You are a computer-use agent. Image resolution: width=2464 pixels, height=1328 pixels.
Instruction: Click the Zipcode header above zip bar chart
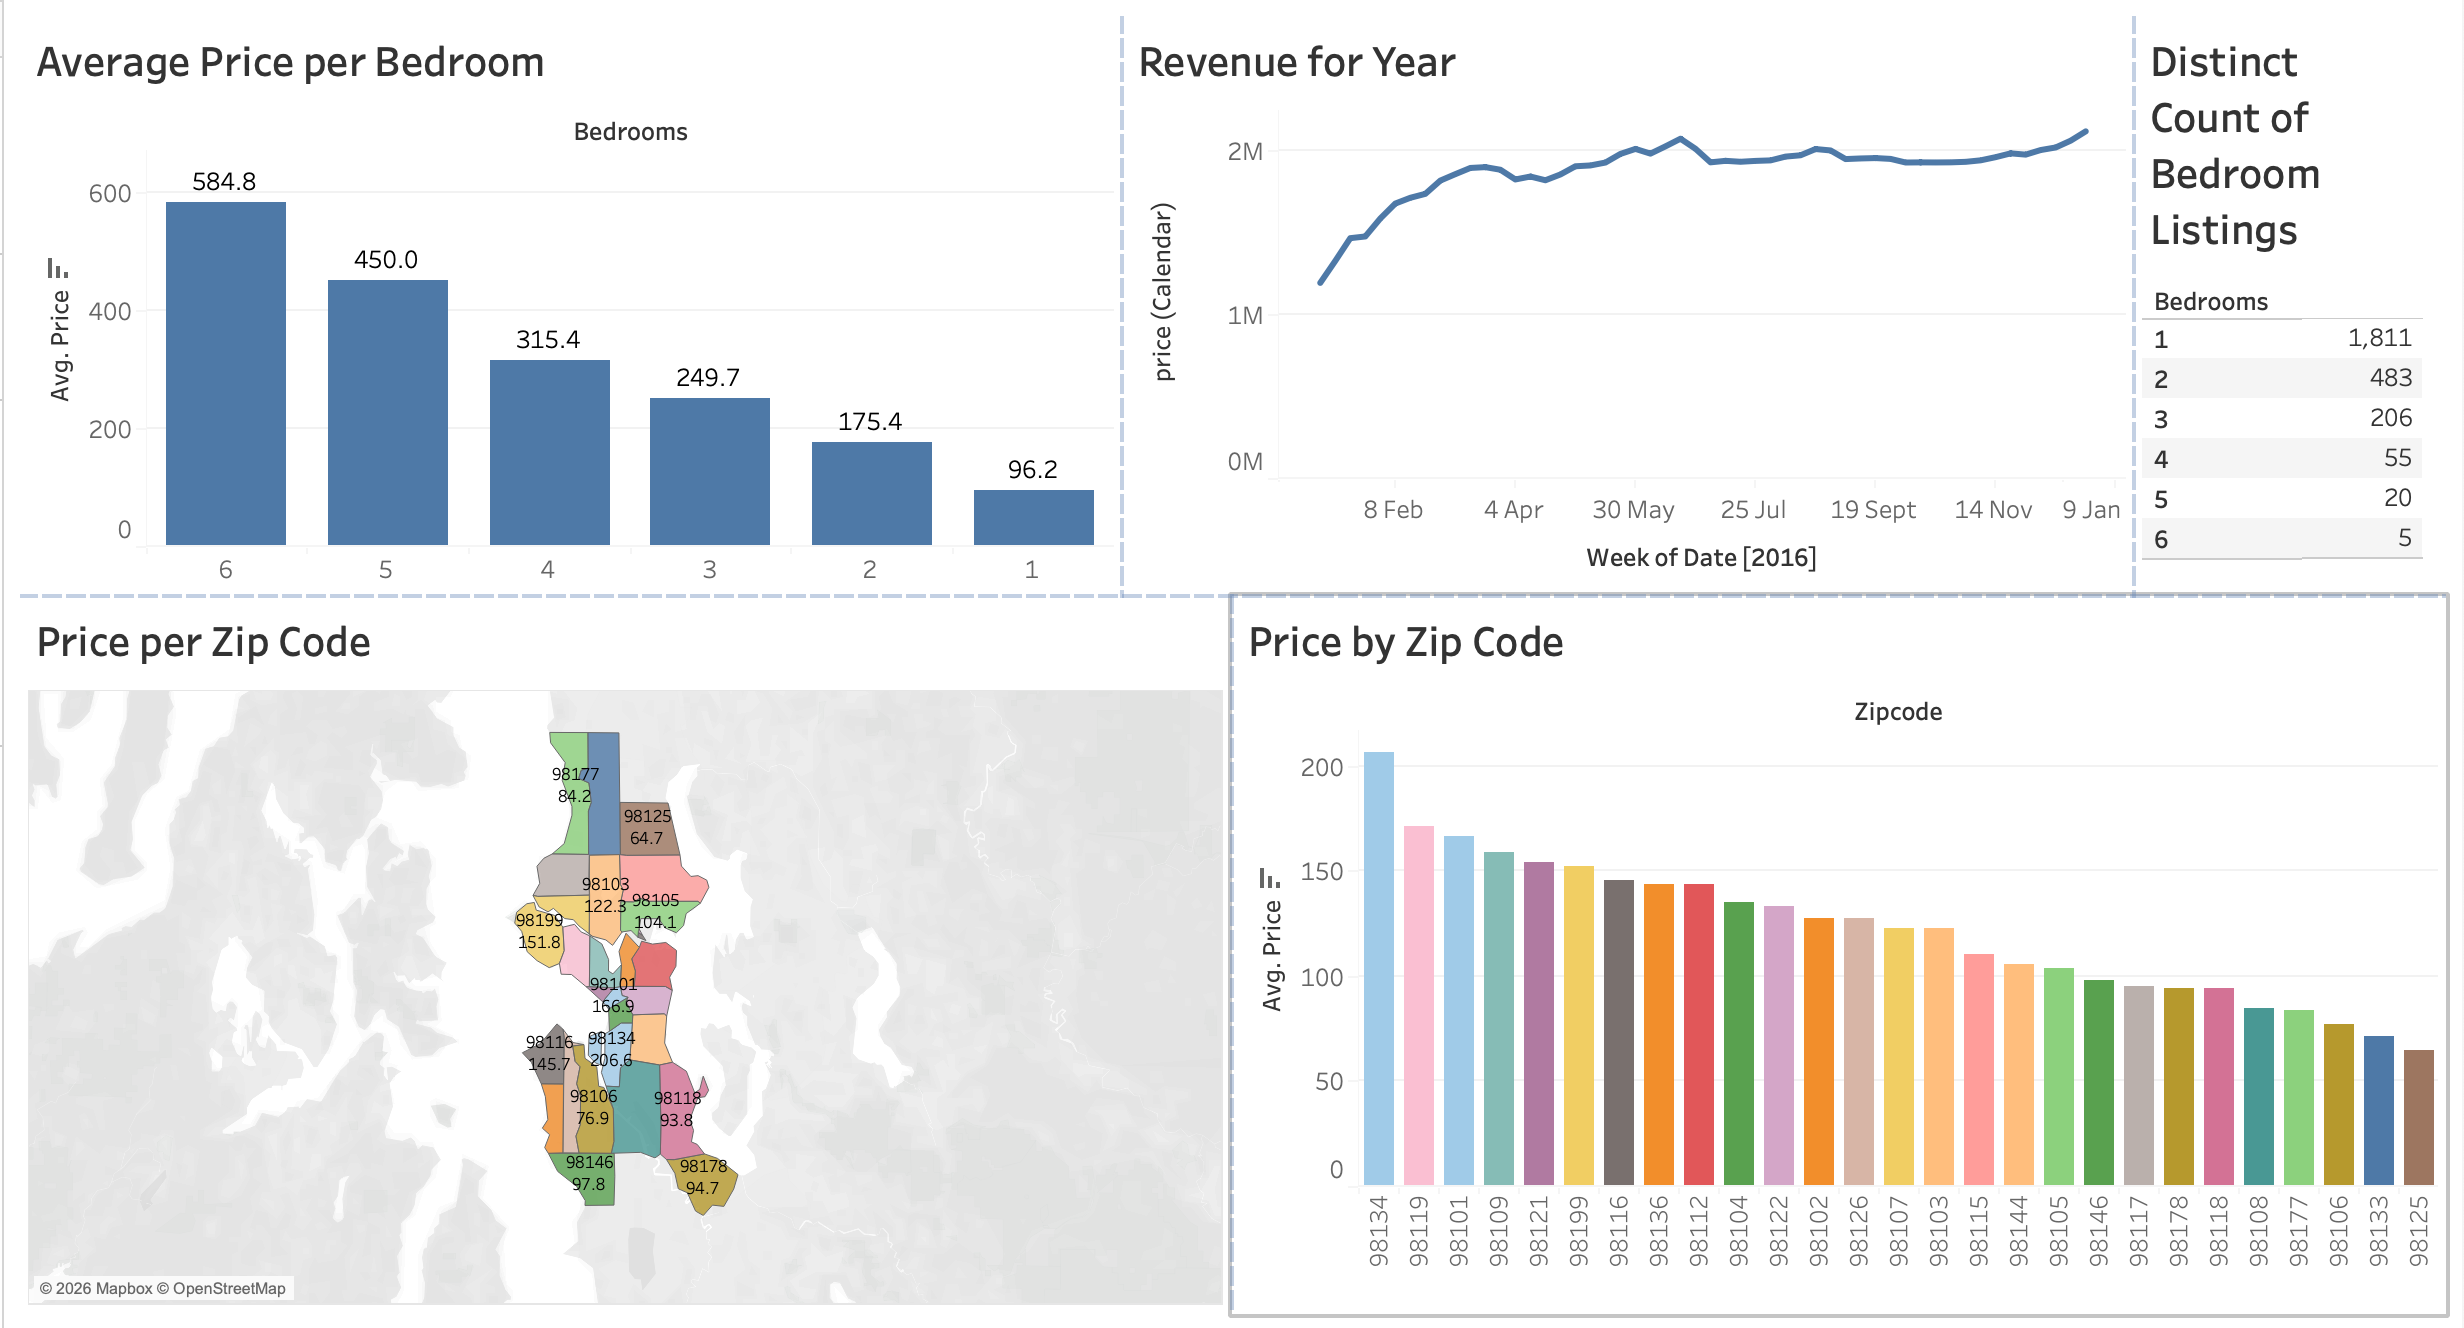[1897, 712]
